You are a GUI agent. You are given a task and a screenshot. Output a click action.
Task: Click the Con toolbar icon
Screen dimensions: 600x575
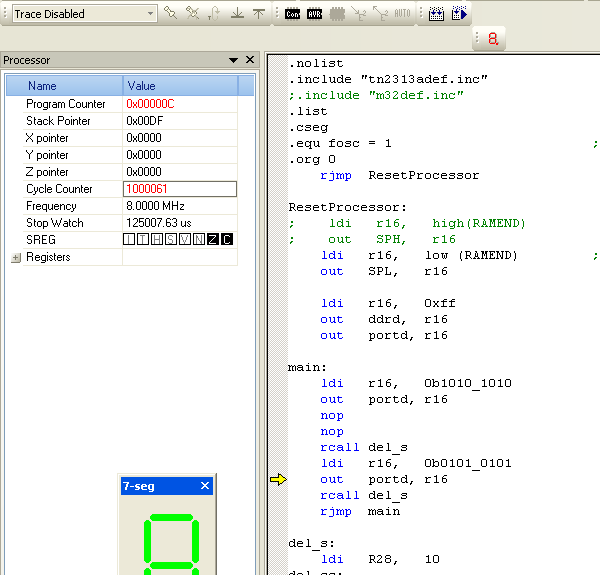tap(292, 14)
